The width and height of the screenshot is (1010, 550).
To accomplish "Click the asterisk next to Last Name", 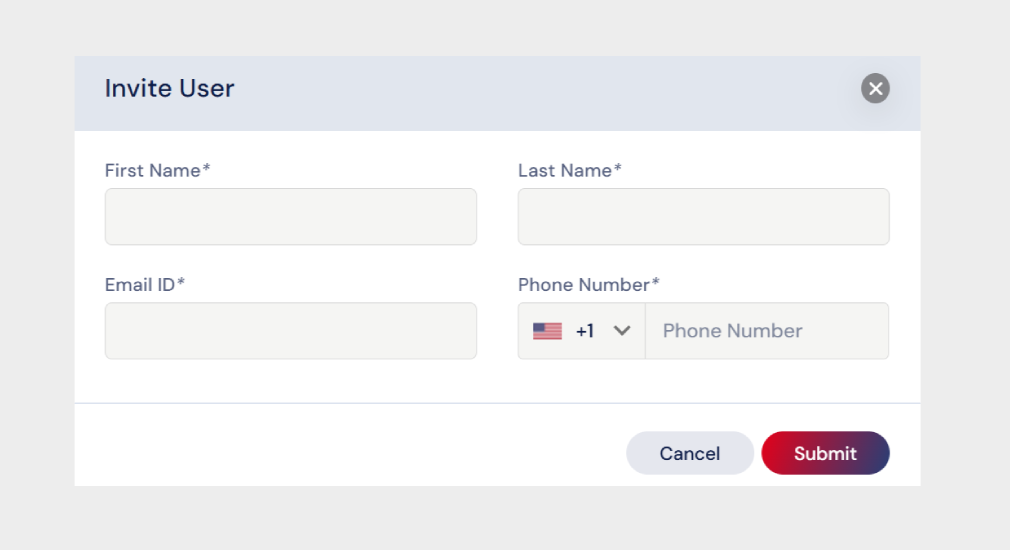I will coord(618,170).
